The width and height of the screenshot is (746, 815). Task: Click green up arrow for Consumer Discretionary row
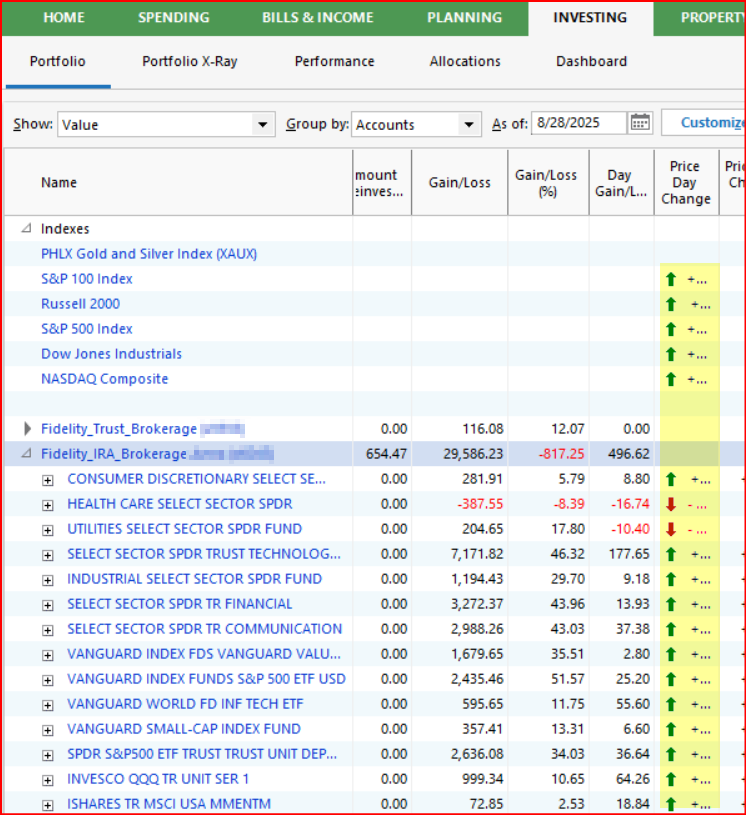click(671, 479)
